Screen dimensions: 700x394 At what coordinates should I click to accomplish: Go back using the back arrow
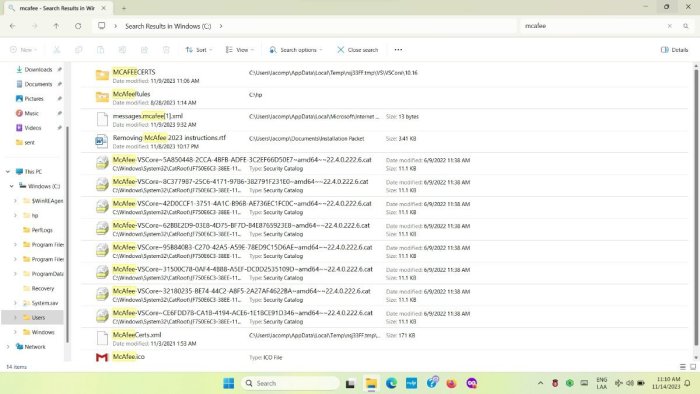[x=12, y=26]
